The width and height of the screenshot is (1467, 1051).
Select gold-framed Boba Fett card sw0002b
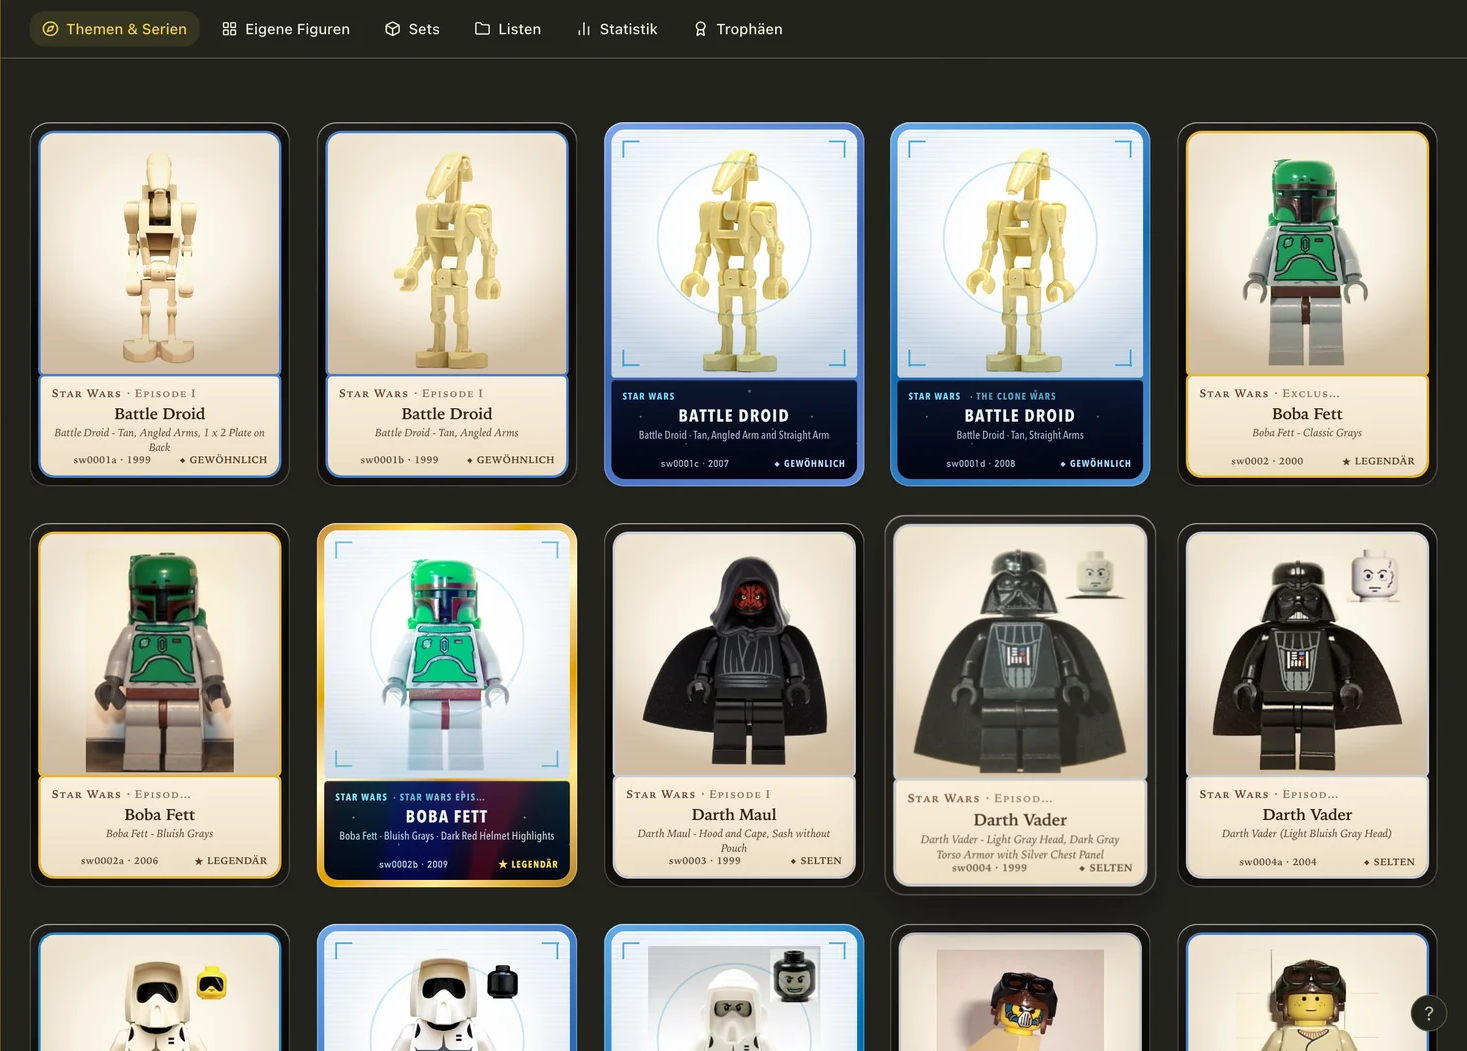447,705
